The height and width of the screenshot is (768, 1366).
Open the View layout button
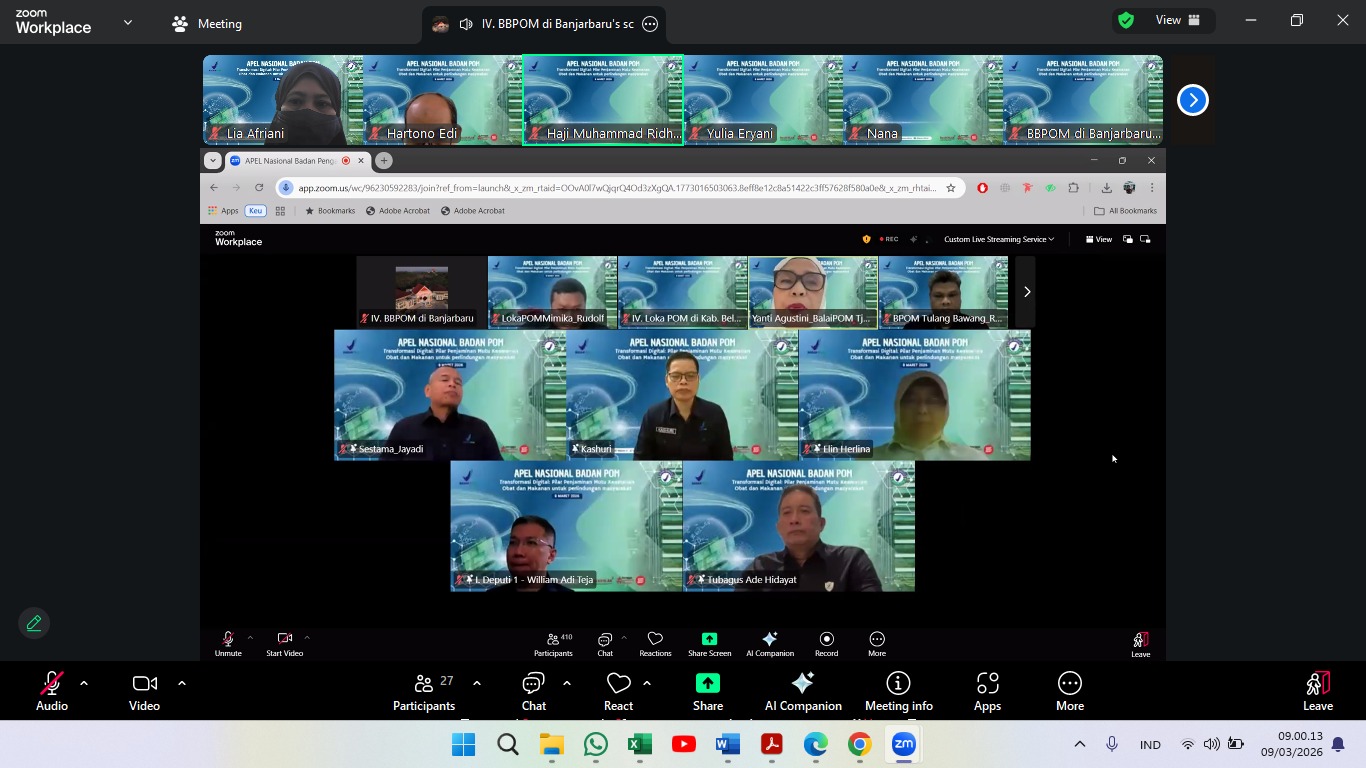(x=1177, y=20)
